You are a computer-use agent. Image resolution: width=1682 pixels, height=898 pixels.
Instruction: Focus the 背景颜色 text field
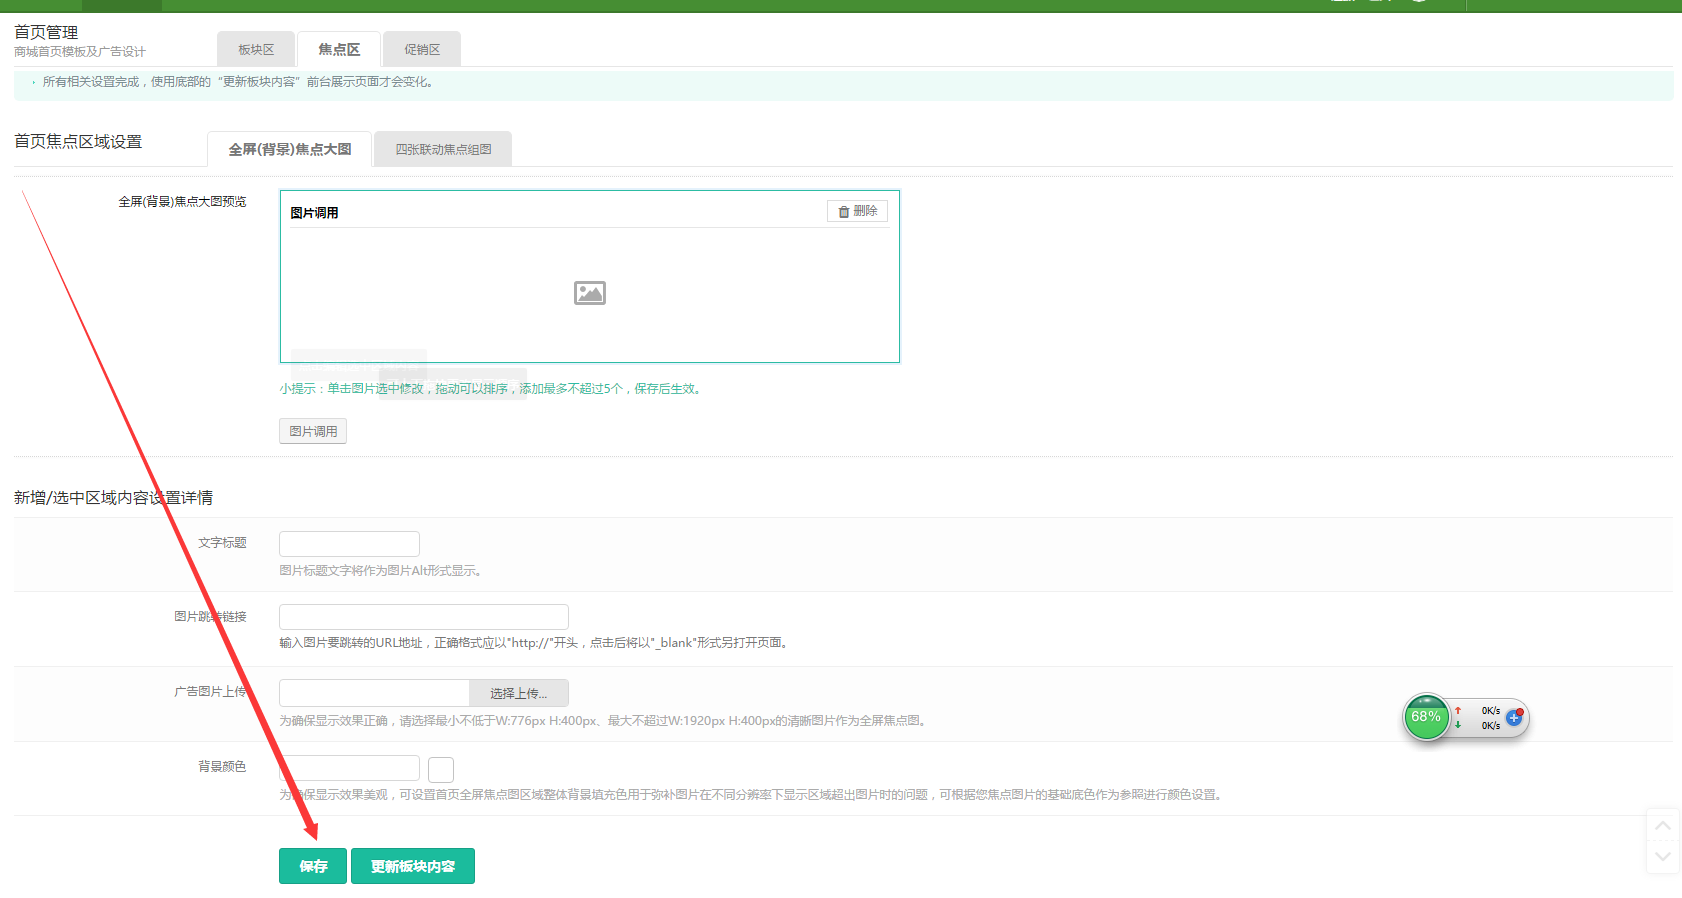pos(349,767)
